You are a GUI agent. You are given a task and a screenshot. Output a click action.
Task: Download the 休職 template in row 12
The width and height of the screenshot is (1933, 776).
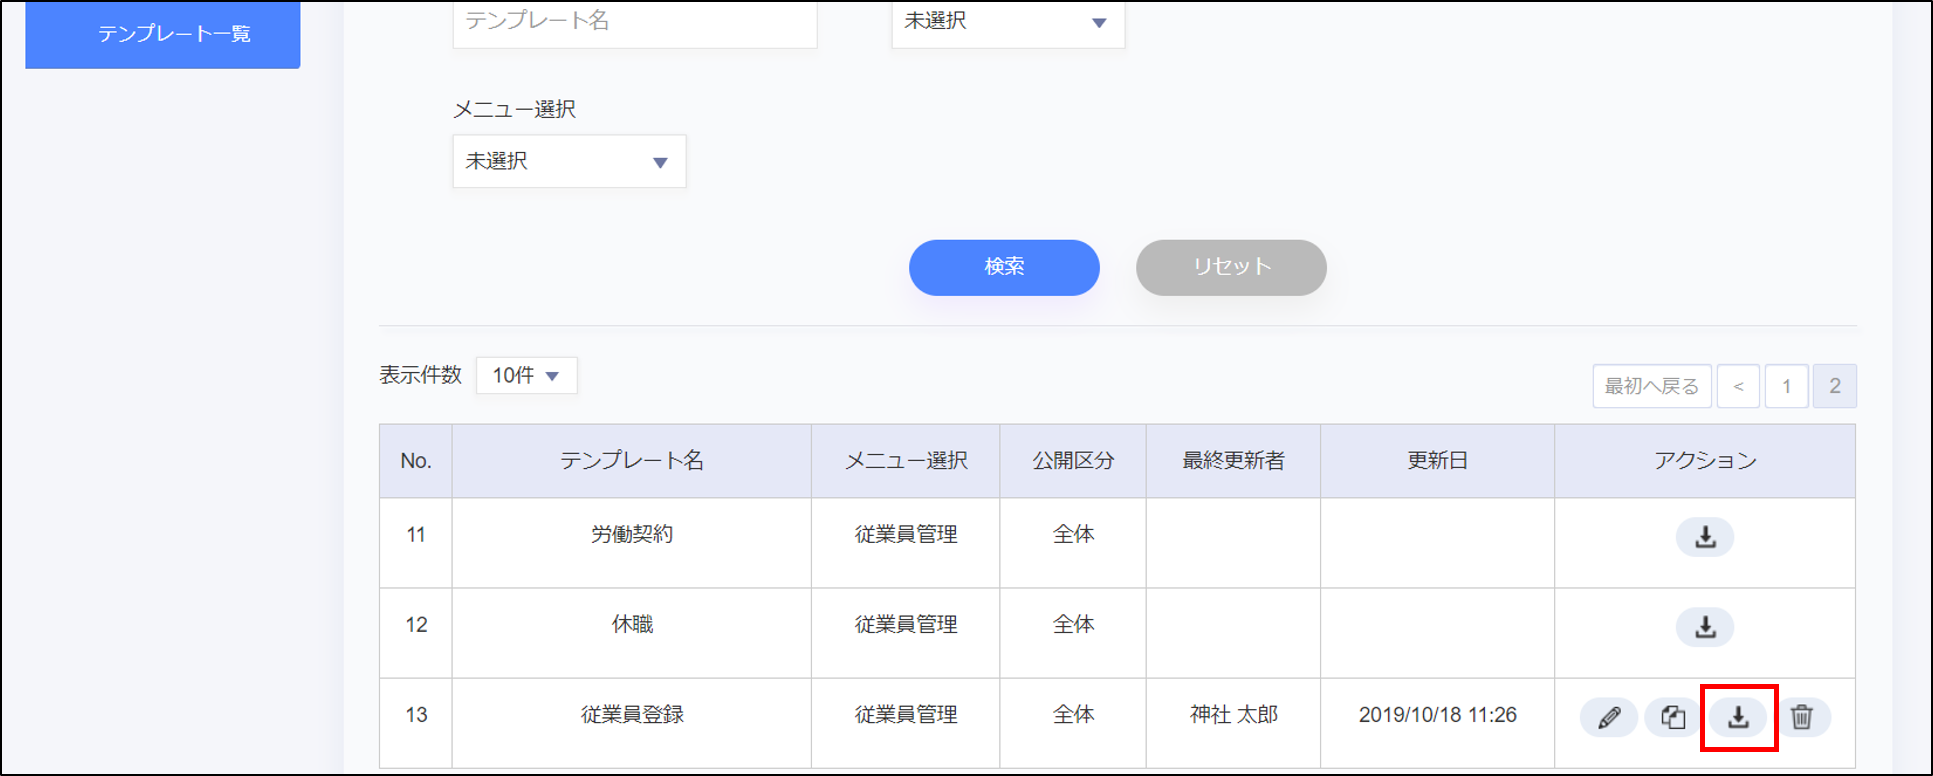pos(1705,627)
